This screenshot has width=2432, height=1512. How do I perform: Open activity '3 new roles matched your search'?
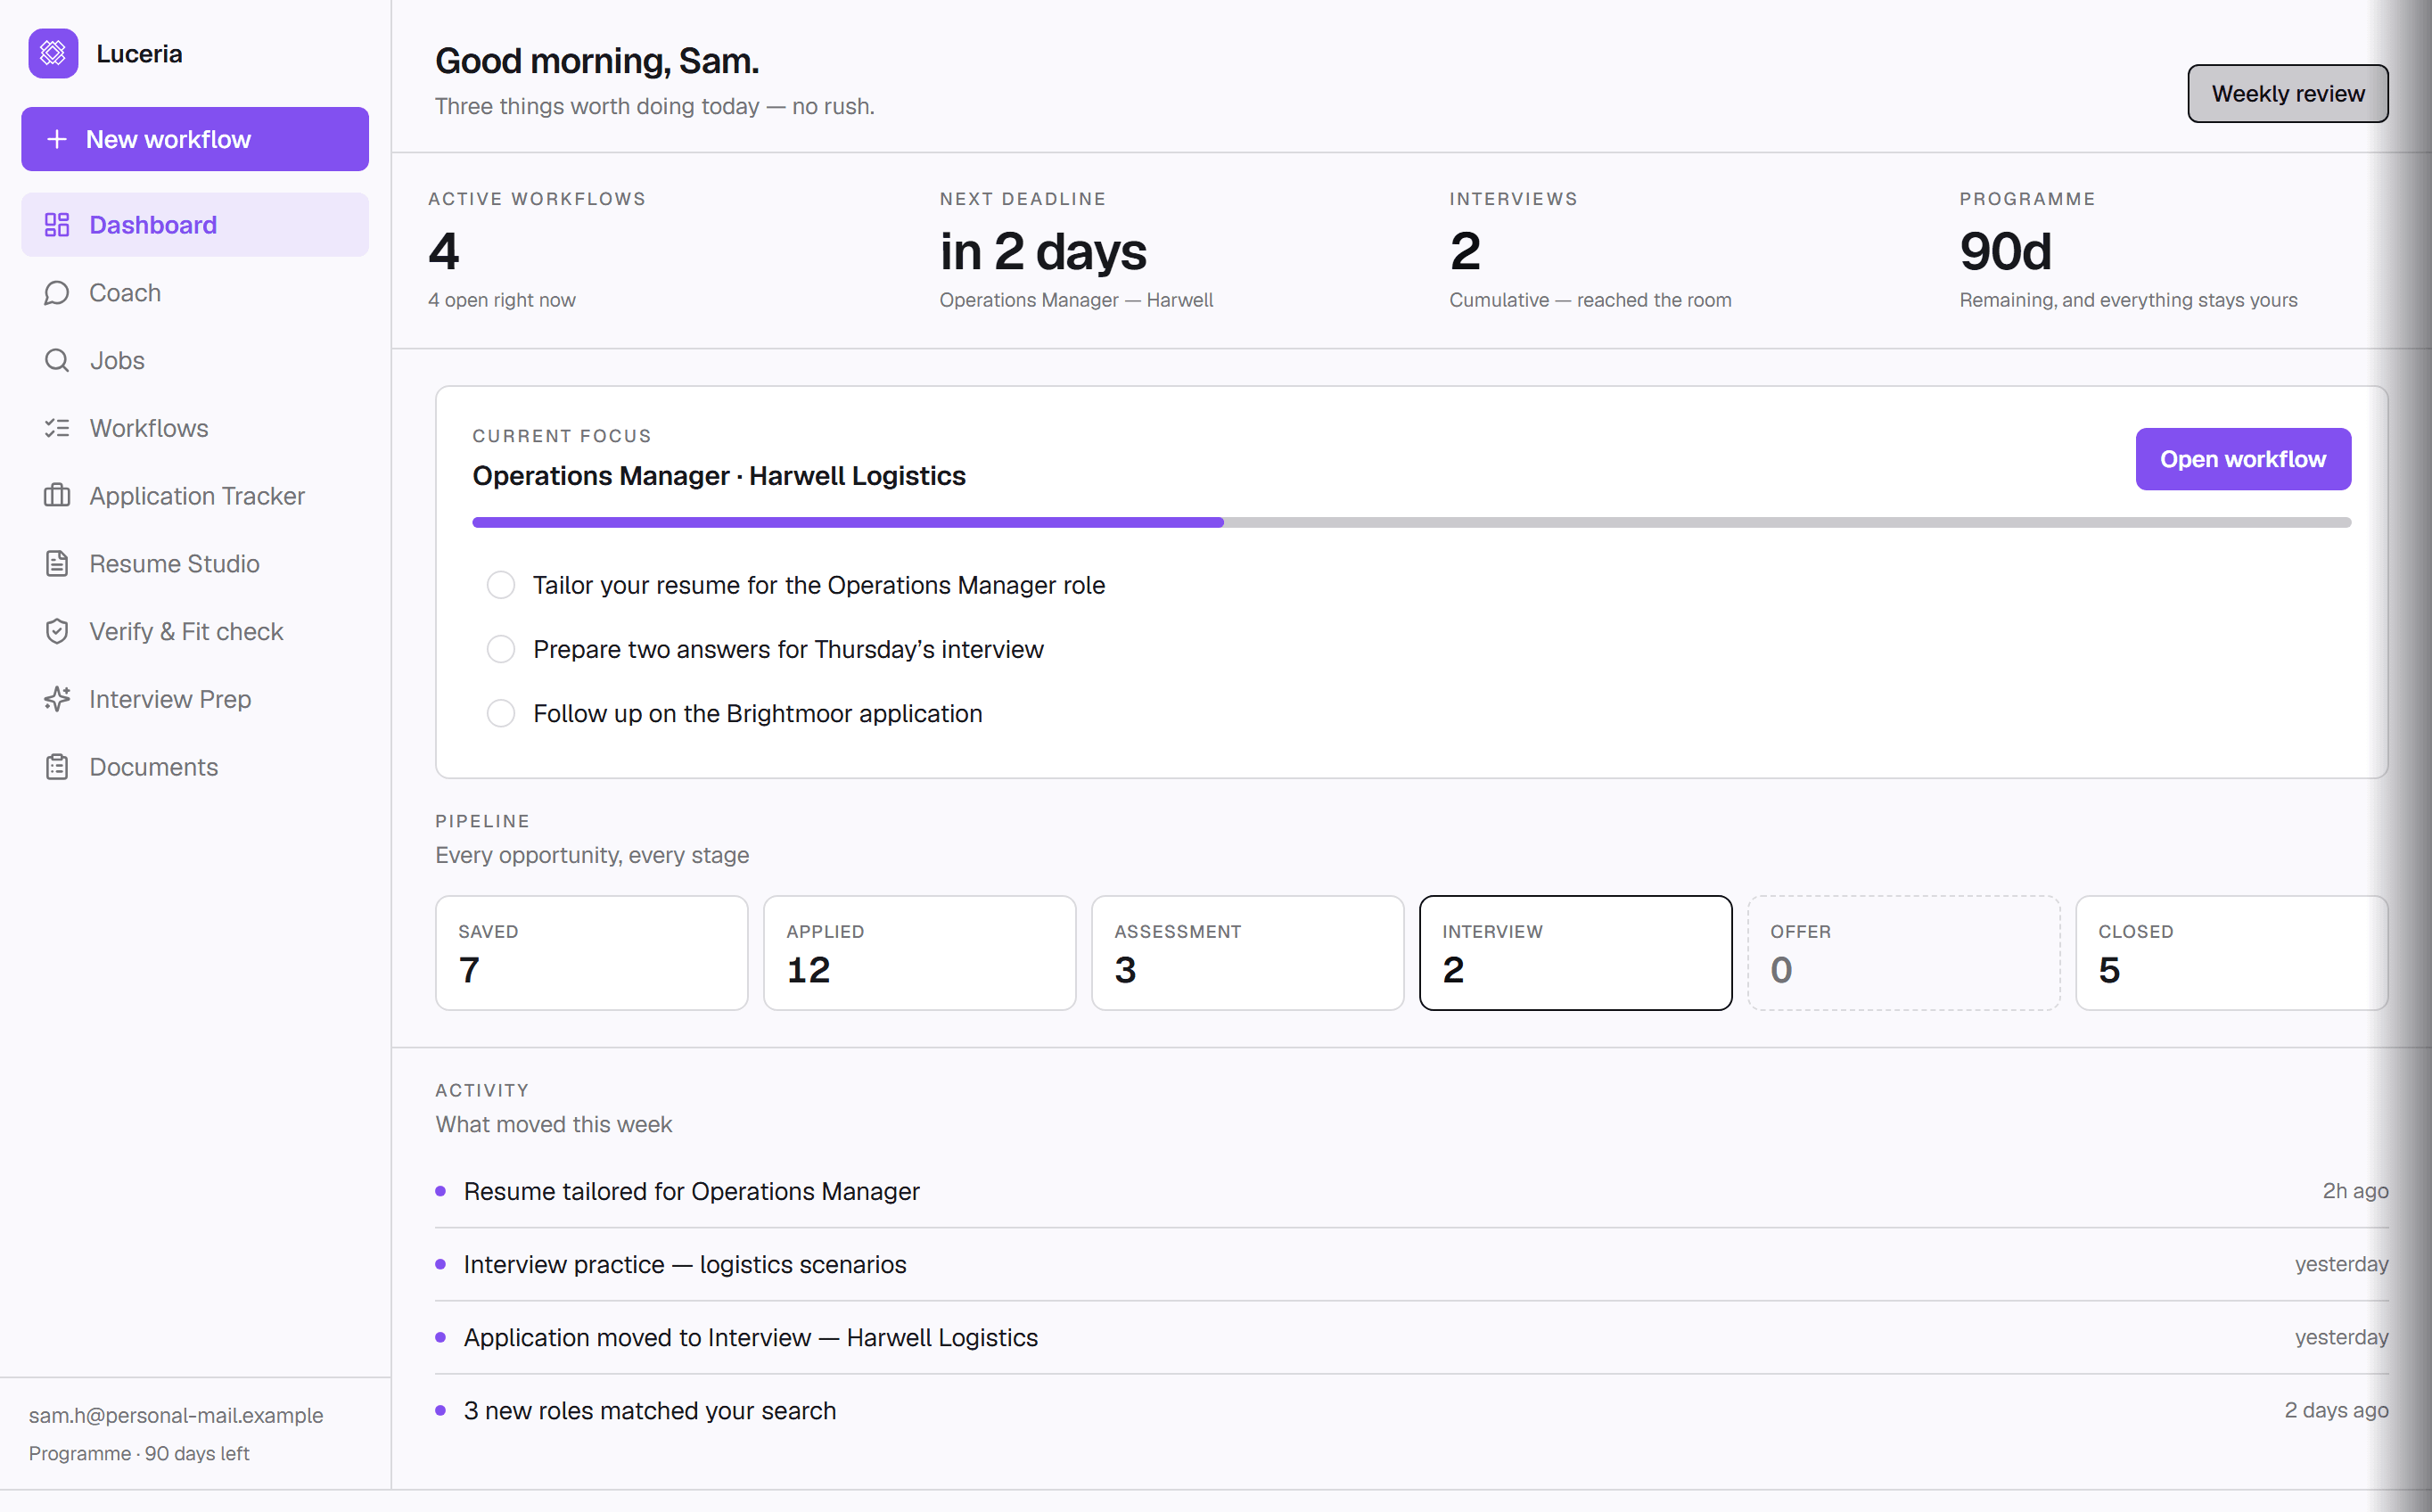1412,1410
